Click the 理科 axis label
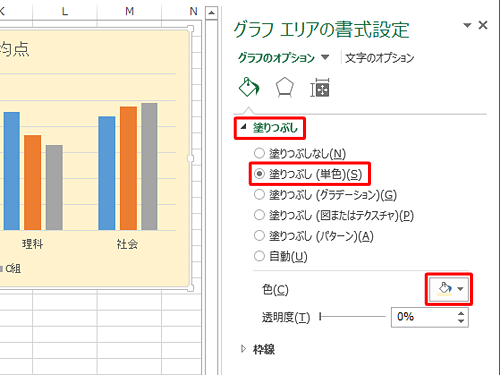The image size is (500, 375). tap(32, 244)
